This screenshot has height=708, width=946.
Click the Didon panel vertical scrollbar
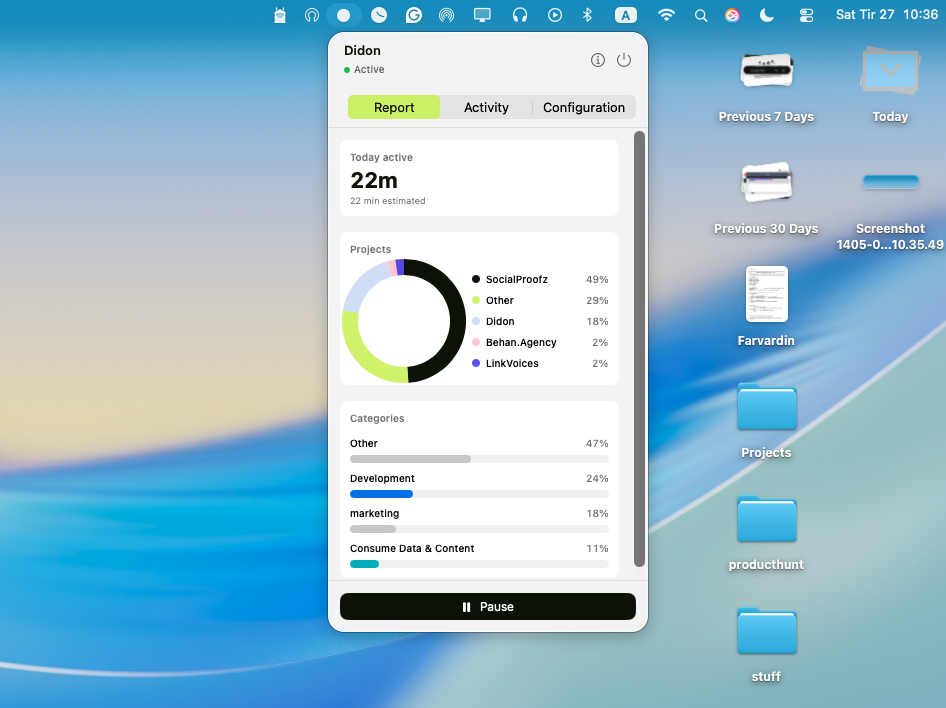click(639, 349)
